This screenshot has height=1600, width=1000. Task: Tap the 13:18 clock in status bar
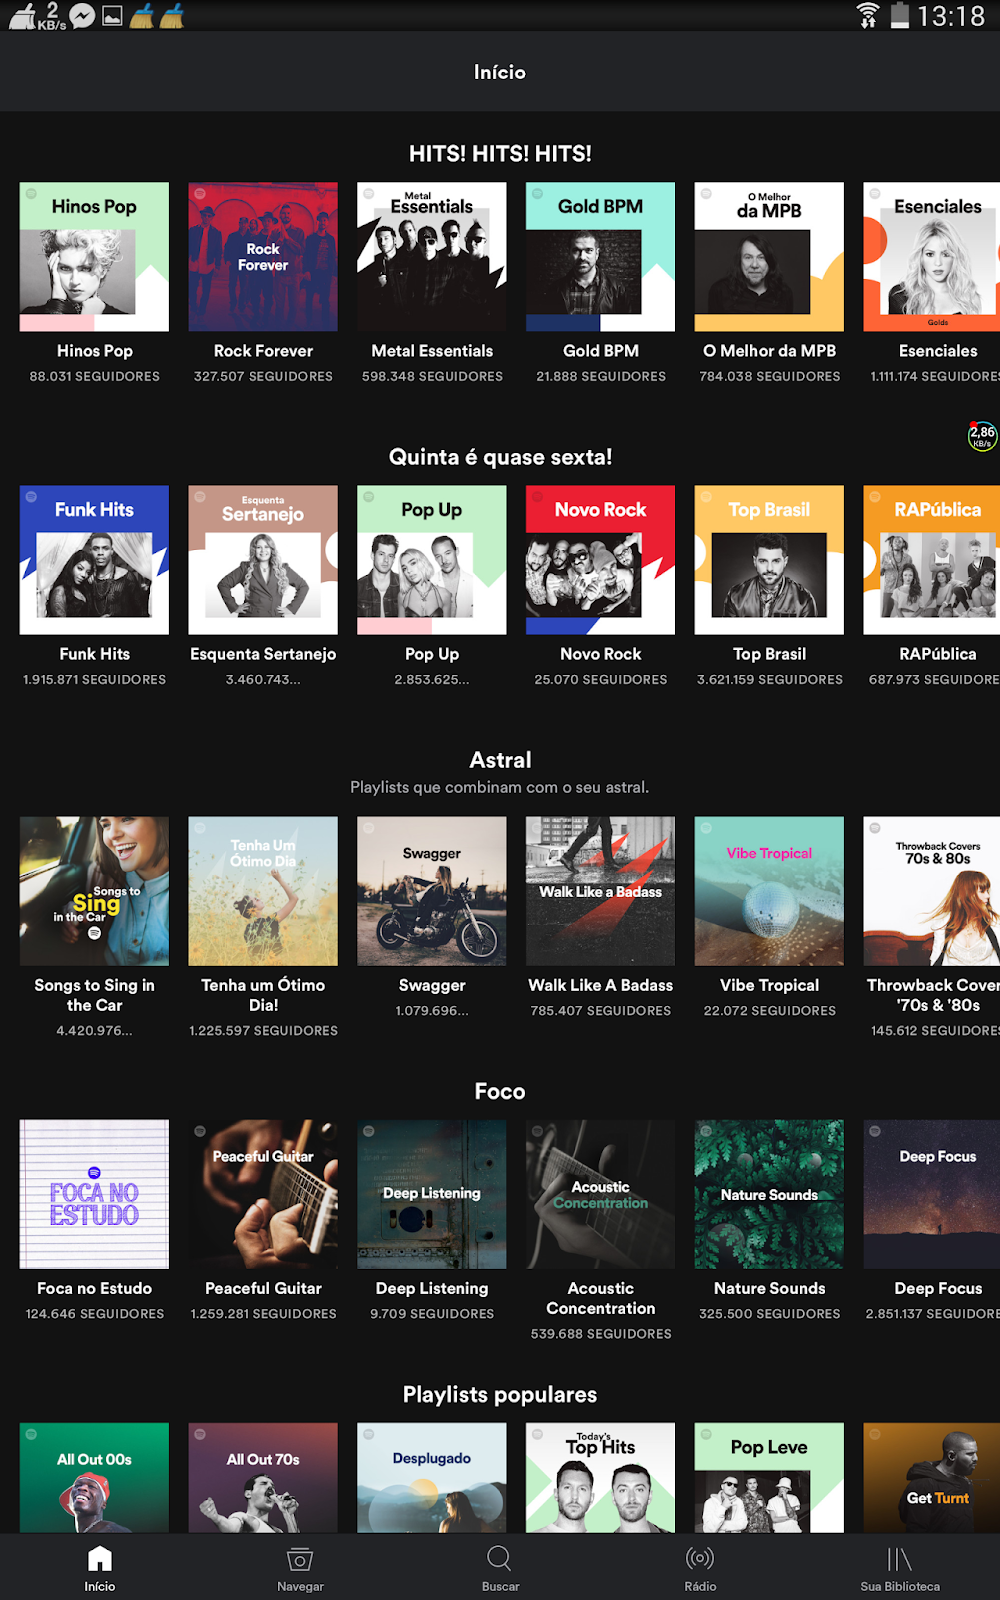point(951,16)
